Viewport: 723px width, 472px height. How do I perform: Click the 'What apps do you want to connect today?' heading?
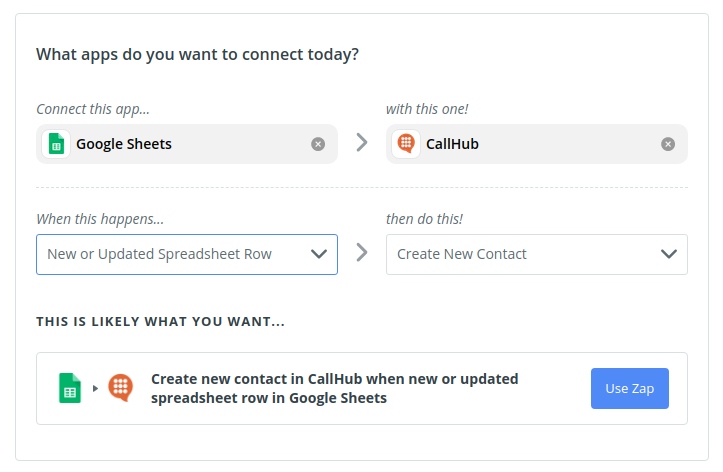[x=197, y=54]
